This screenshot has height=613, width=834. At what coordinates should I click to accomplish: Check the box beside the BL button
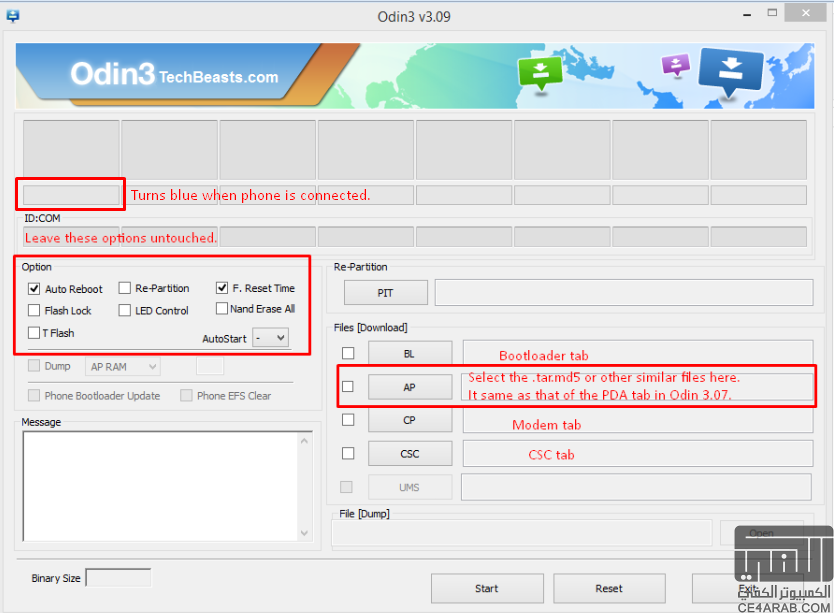348,353
